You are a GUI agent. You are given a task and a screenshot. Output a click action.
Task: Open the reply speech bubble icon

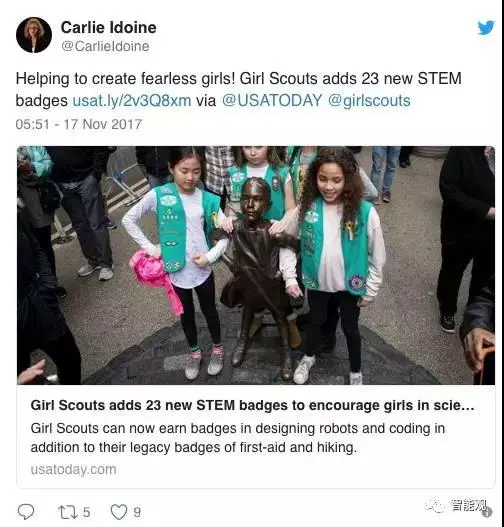[26, 512]
